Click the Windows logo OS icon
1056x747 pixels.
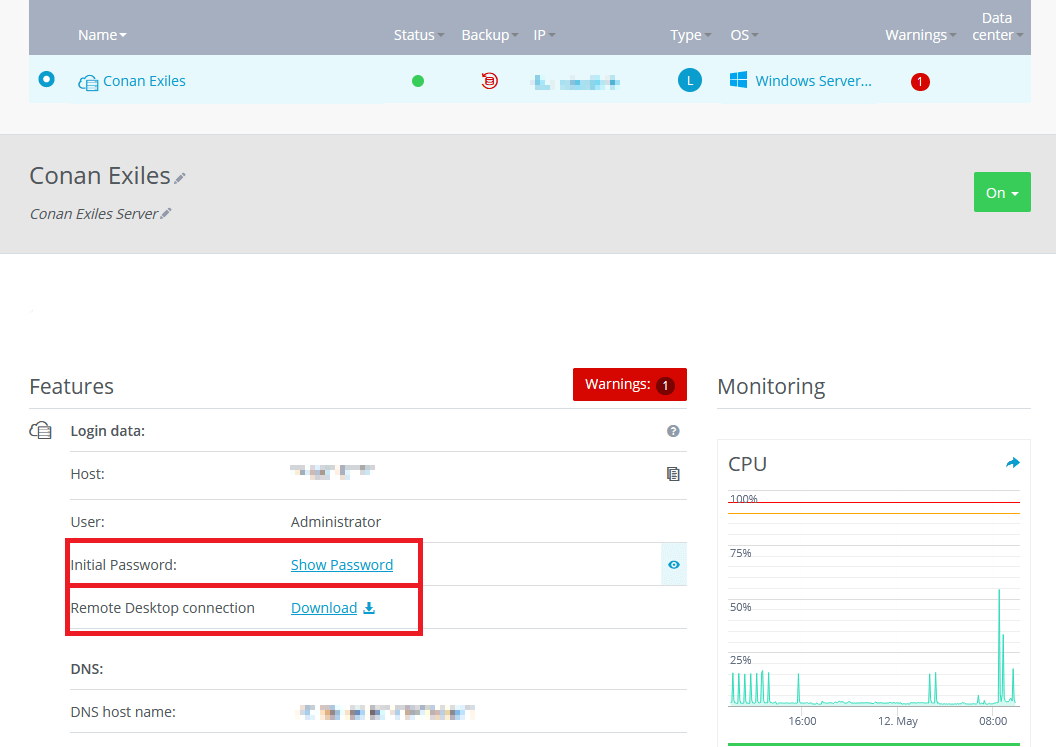pos(739,81)
